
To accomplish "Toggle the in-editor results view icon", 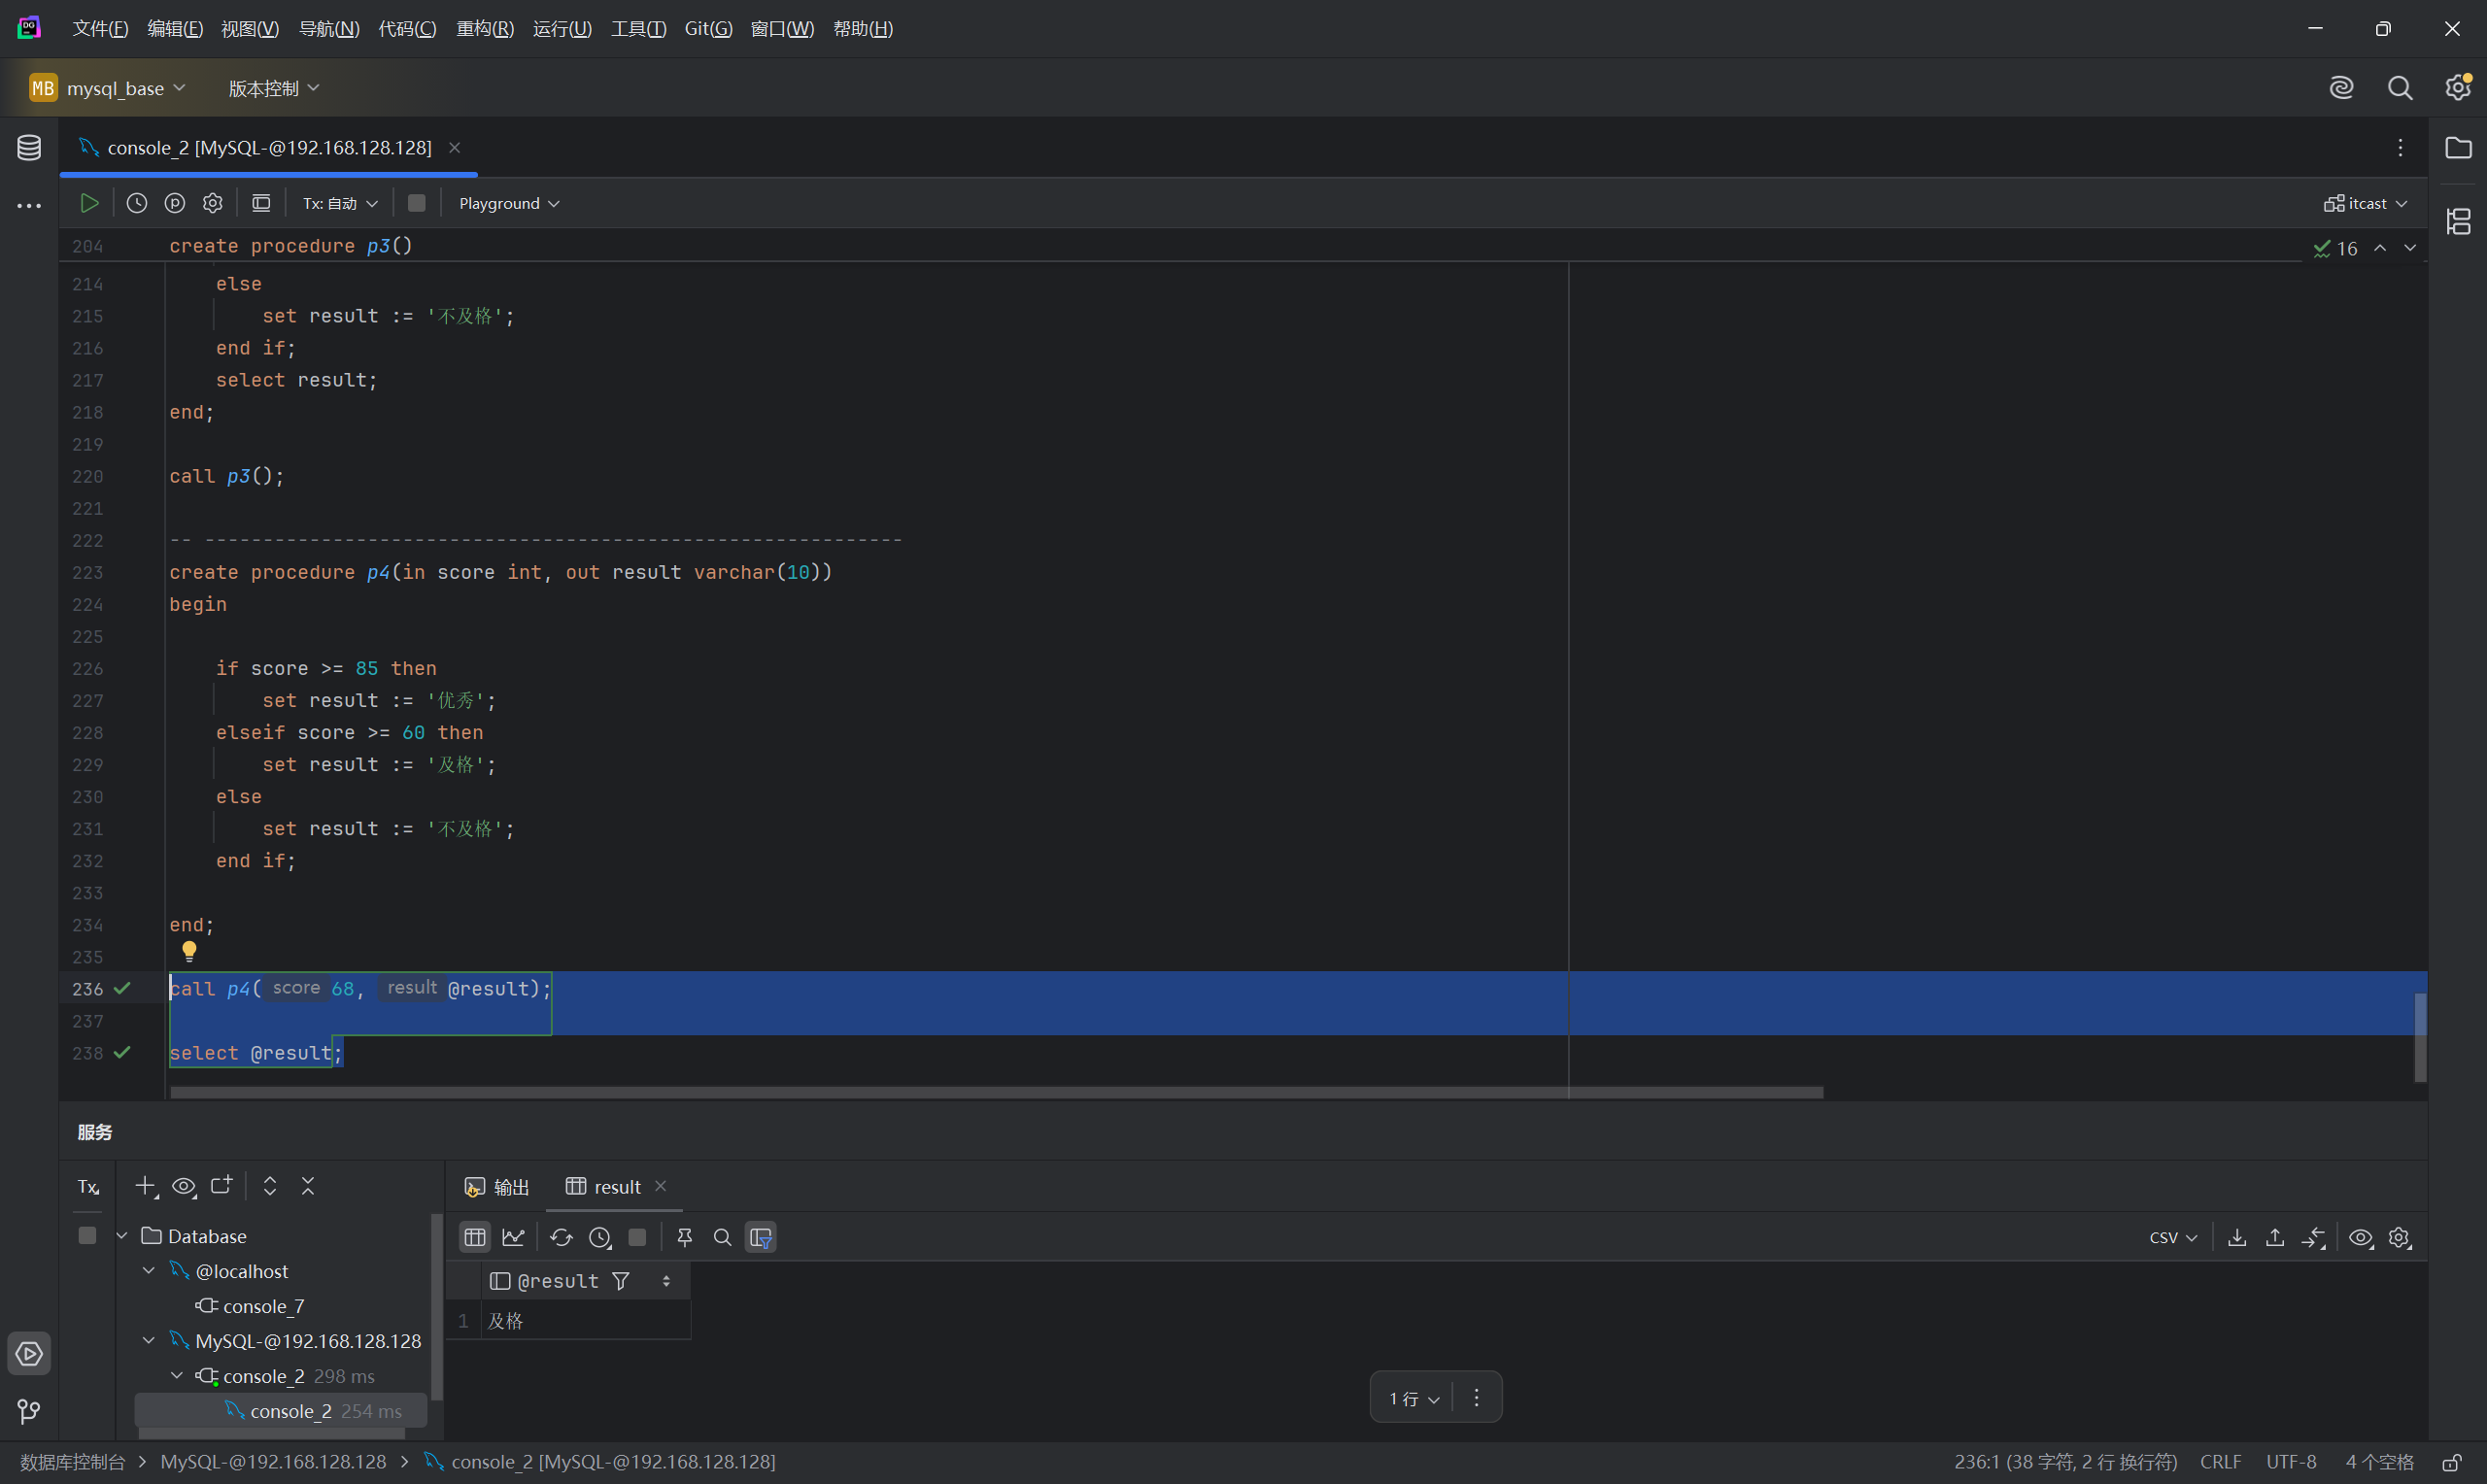I will pyautogui.click(x=261, y=203).
